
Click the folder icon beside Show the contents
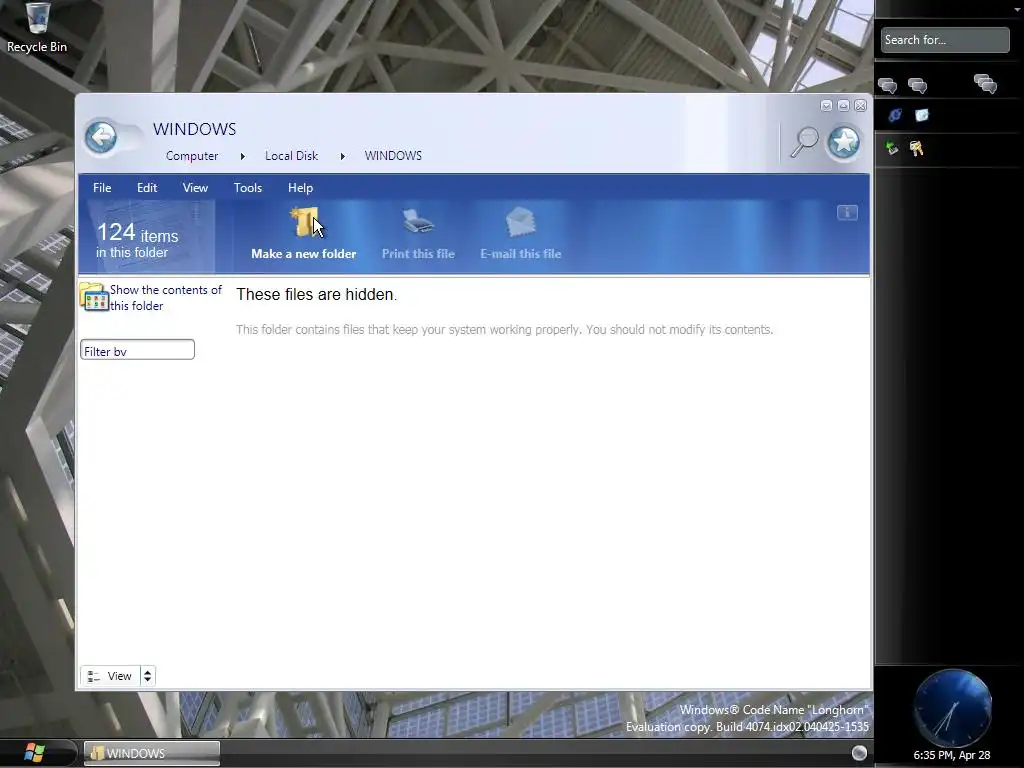[x=94, y=296]
